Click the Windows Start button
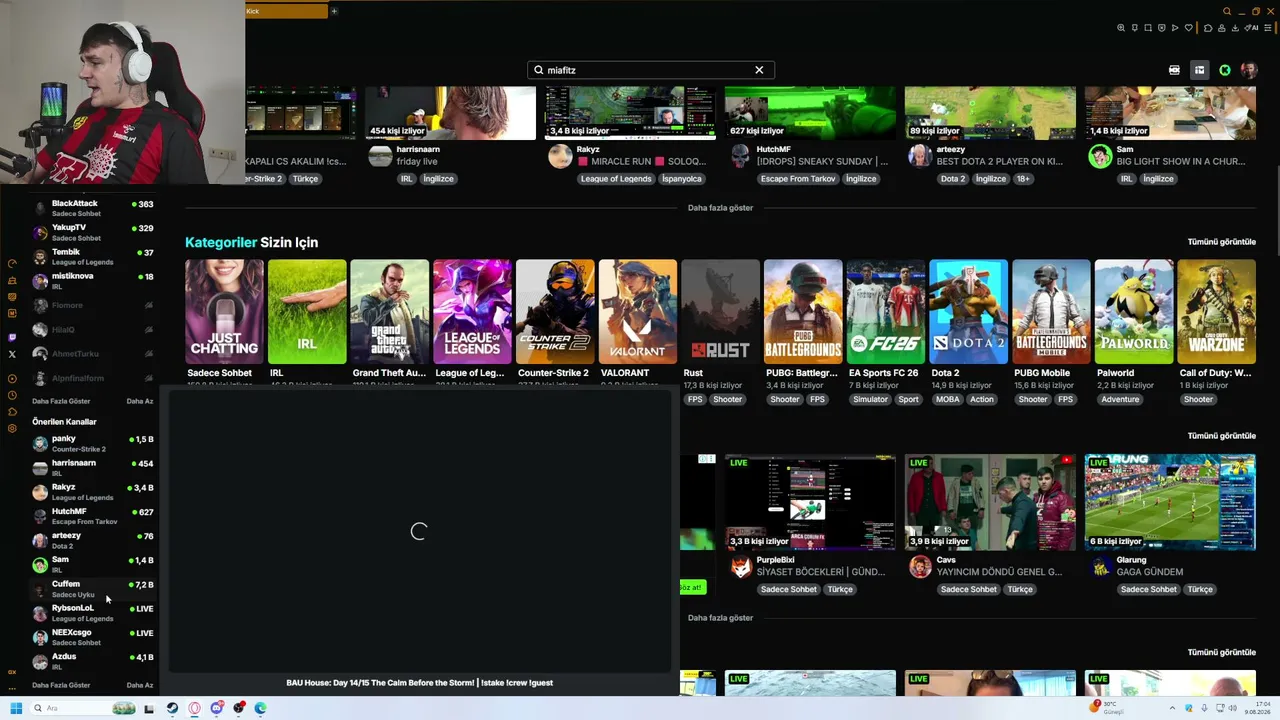 tap(16, 708)
